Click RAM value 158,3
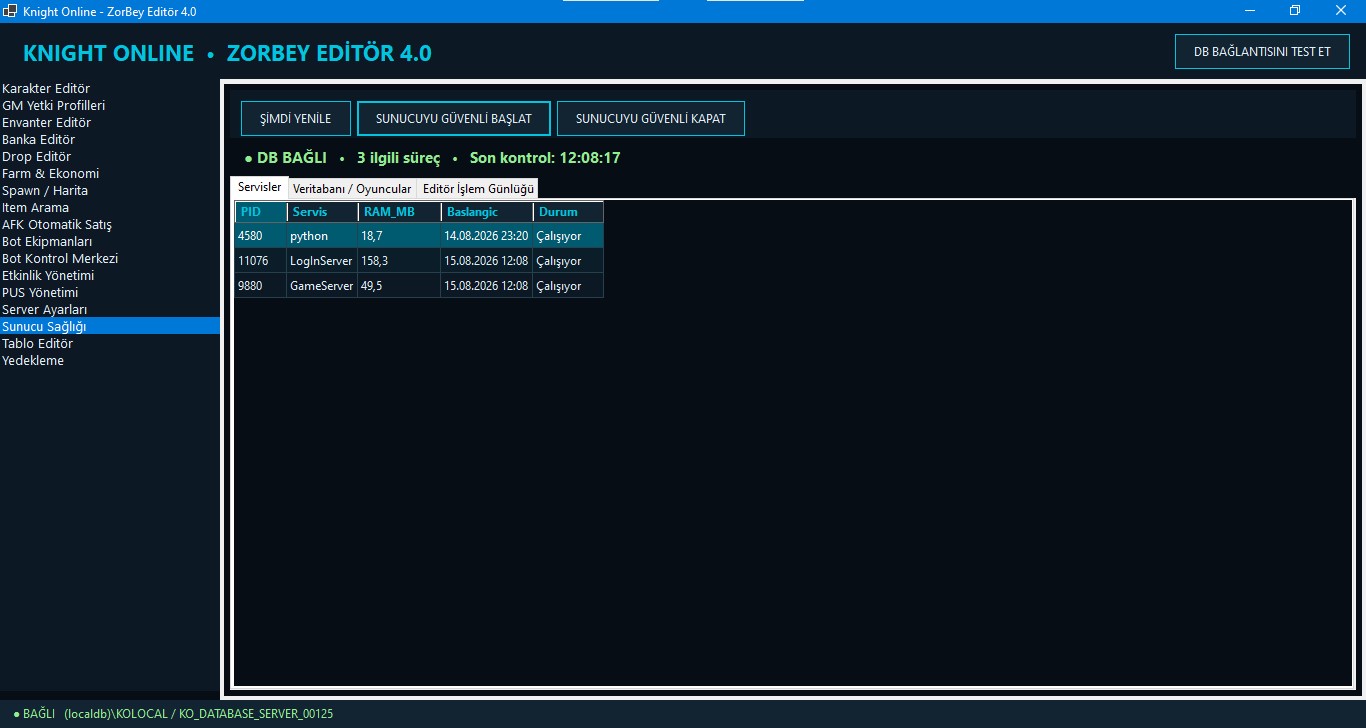The height and width of the screenshot is (728, 1366). pyautogui.click(x=400, y=261)
